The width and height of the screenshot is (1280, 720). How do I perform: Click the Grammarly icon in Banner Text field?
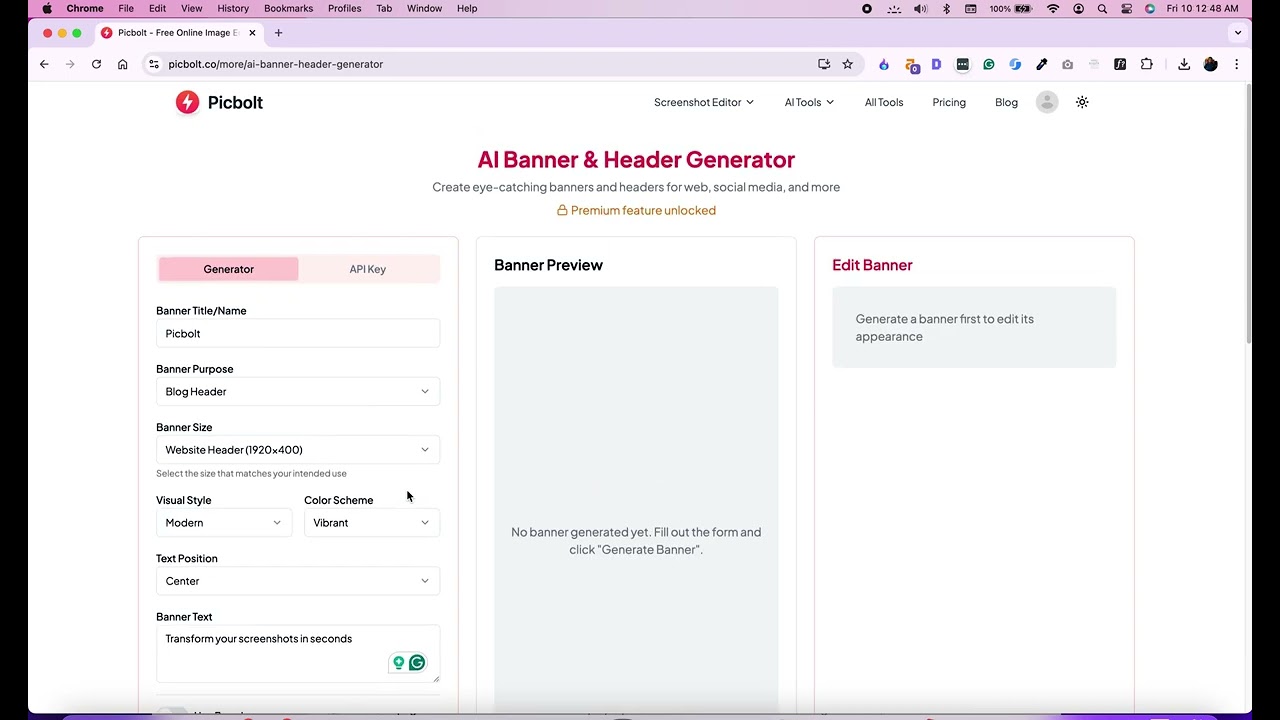coord(417,662)
